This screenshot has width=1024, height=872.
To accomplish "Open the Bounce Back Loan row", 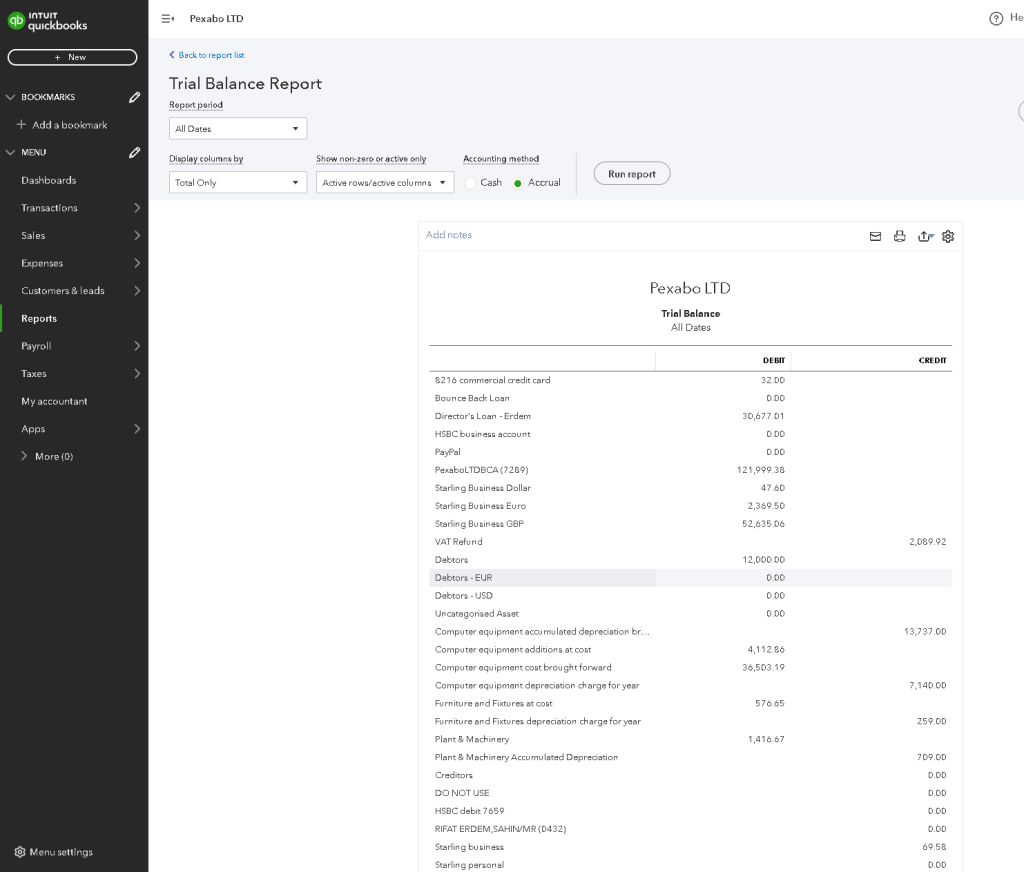I will click(472, 398).
